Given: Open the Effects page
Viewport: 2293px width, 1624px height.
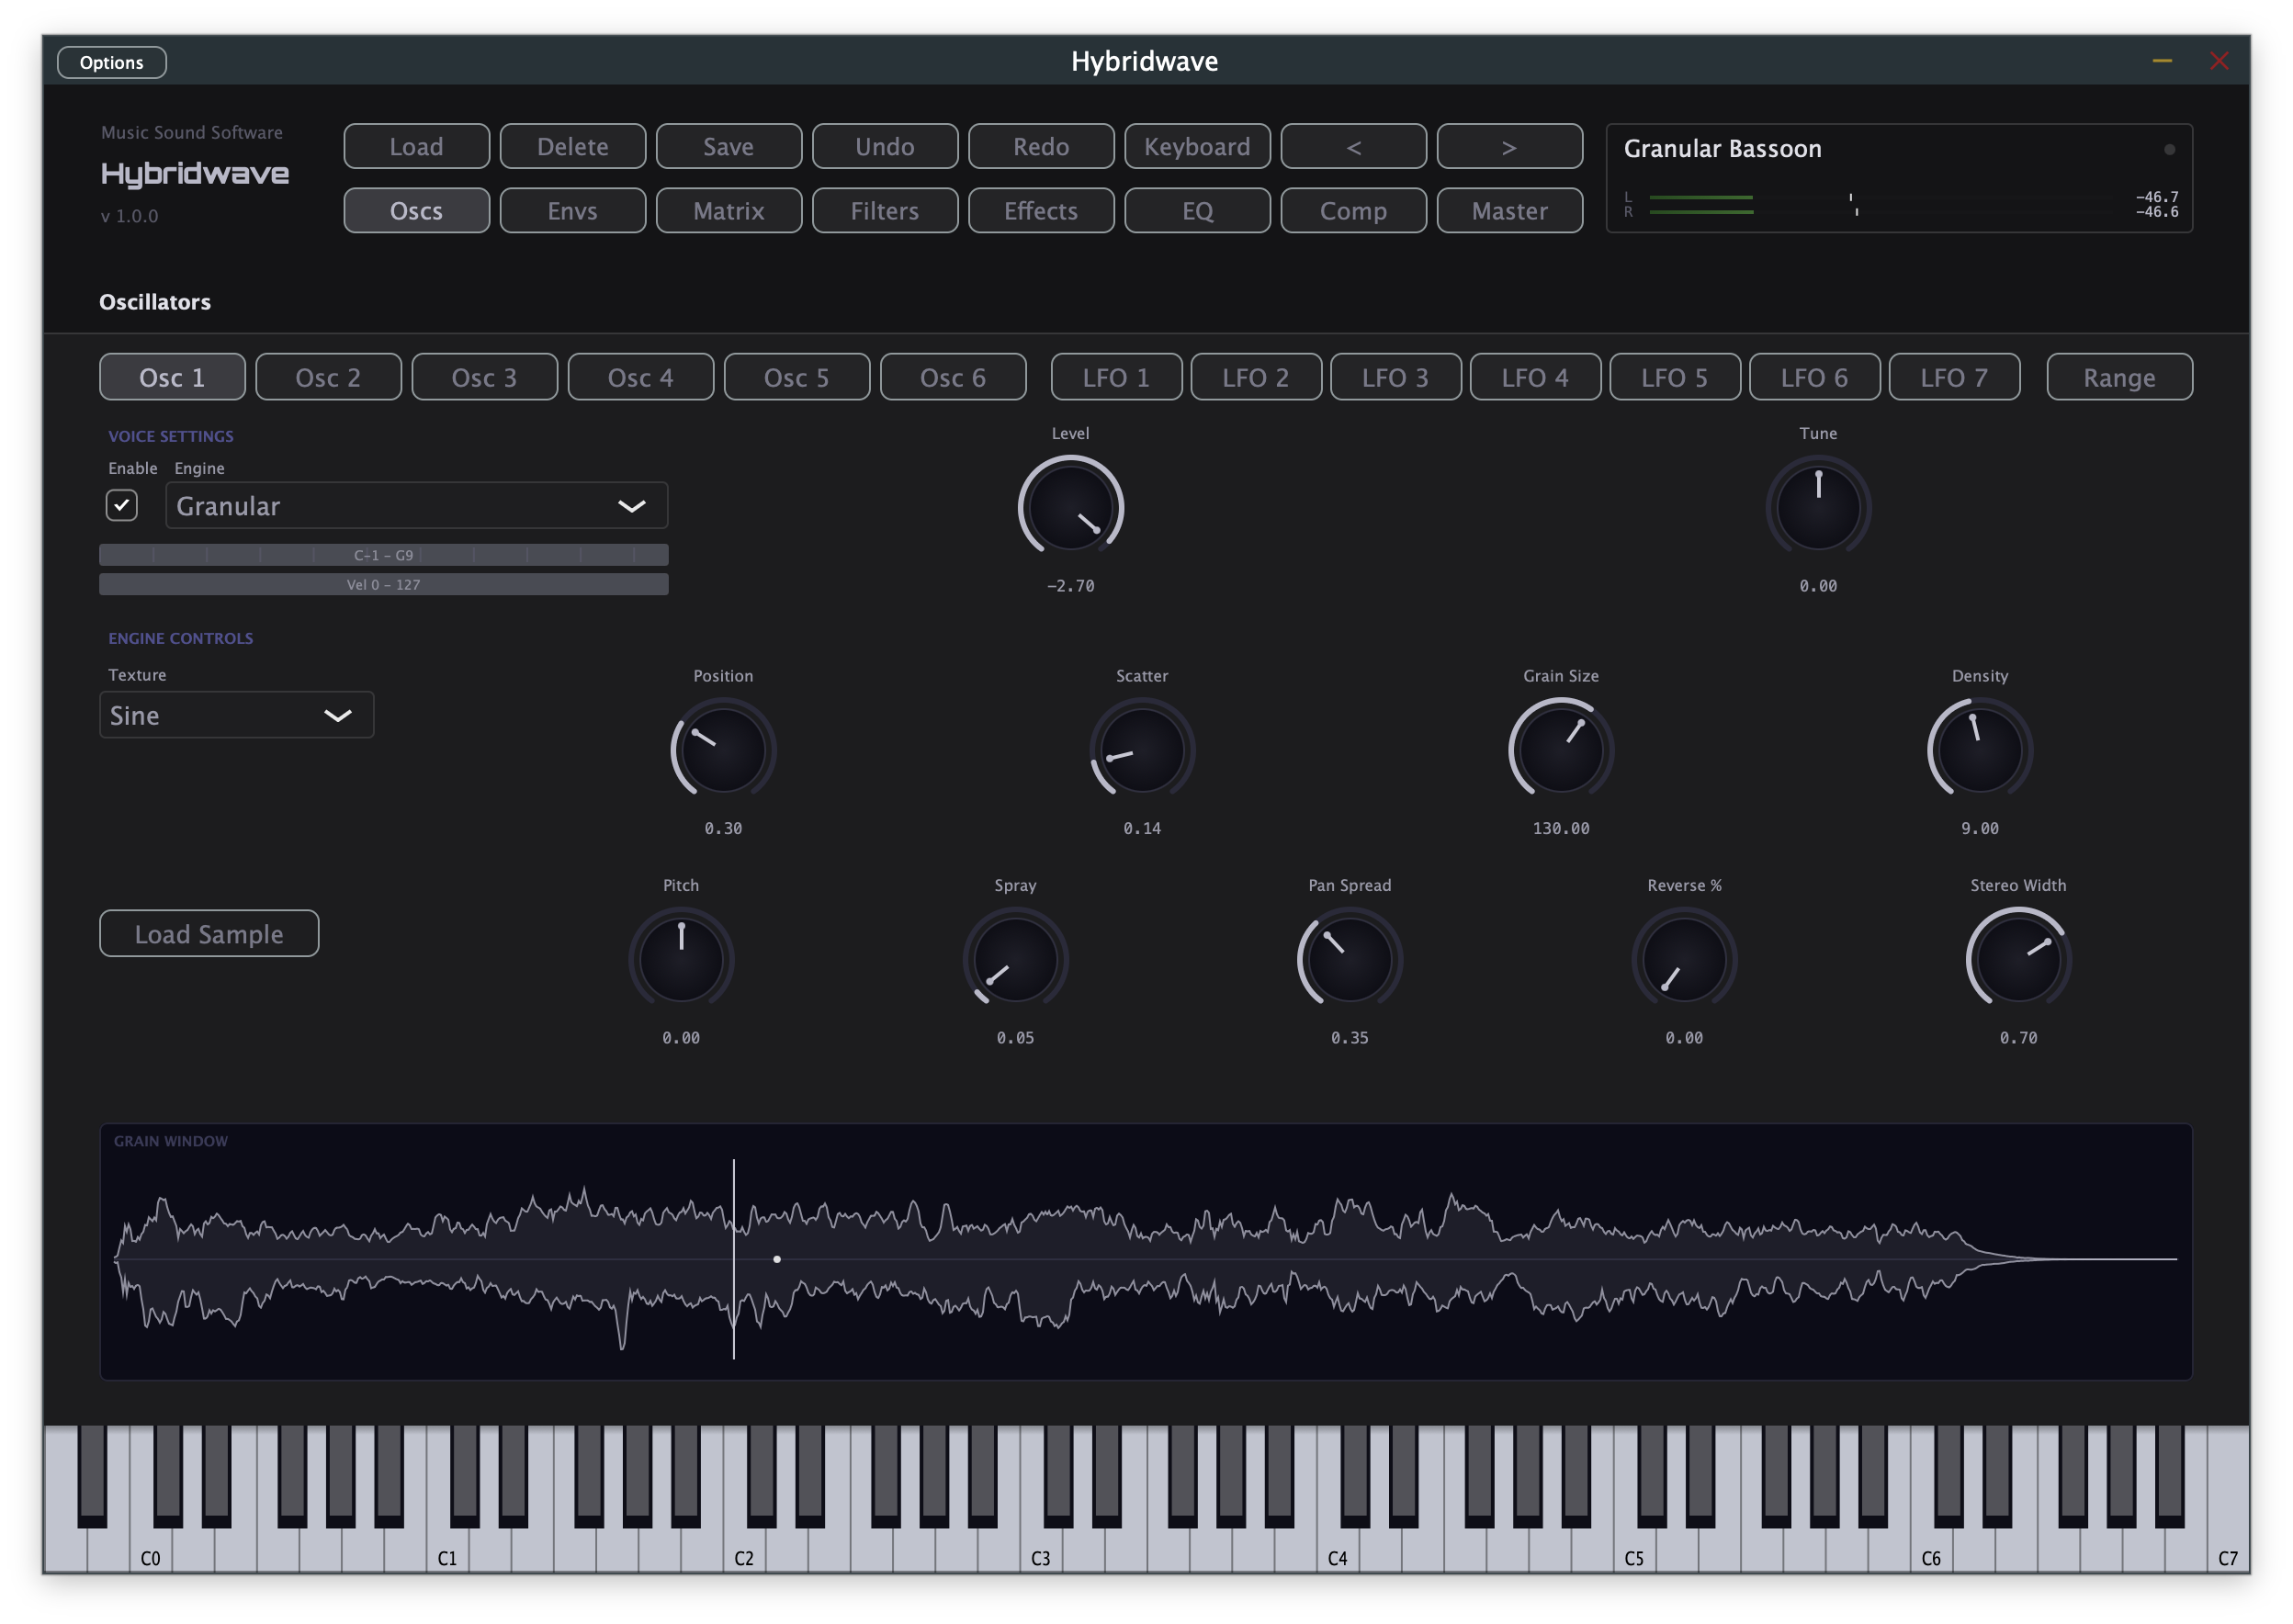Looking at the screenshot, I should click(1040, 211).
